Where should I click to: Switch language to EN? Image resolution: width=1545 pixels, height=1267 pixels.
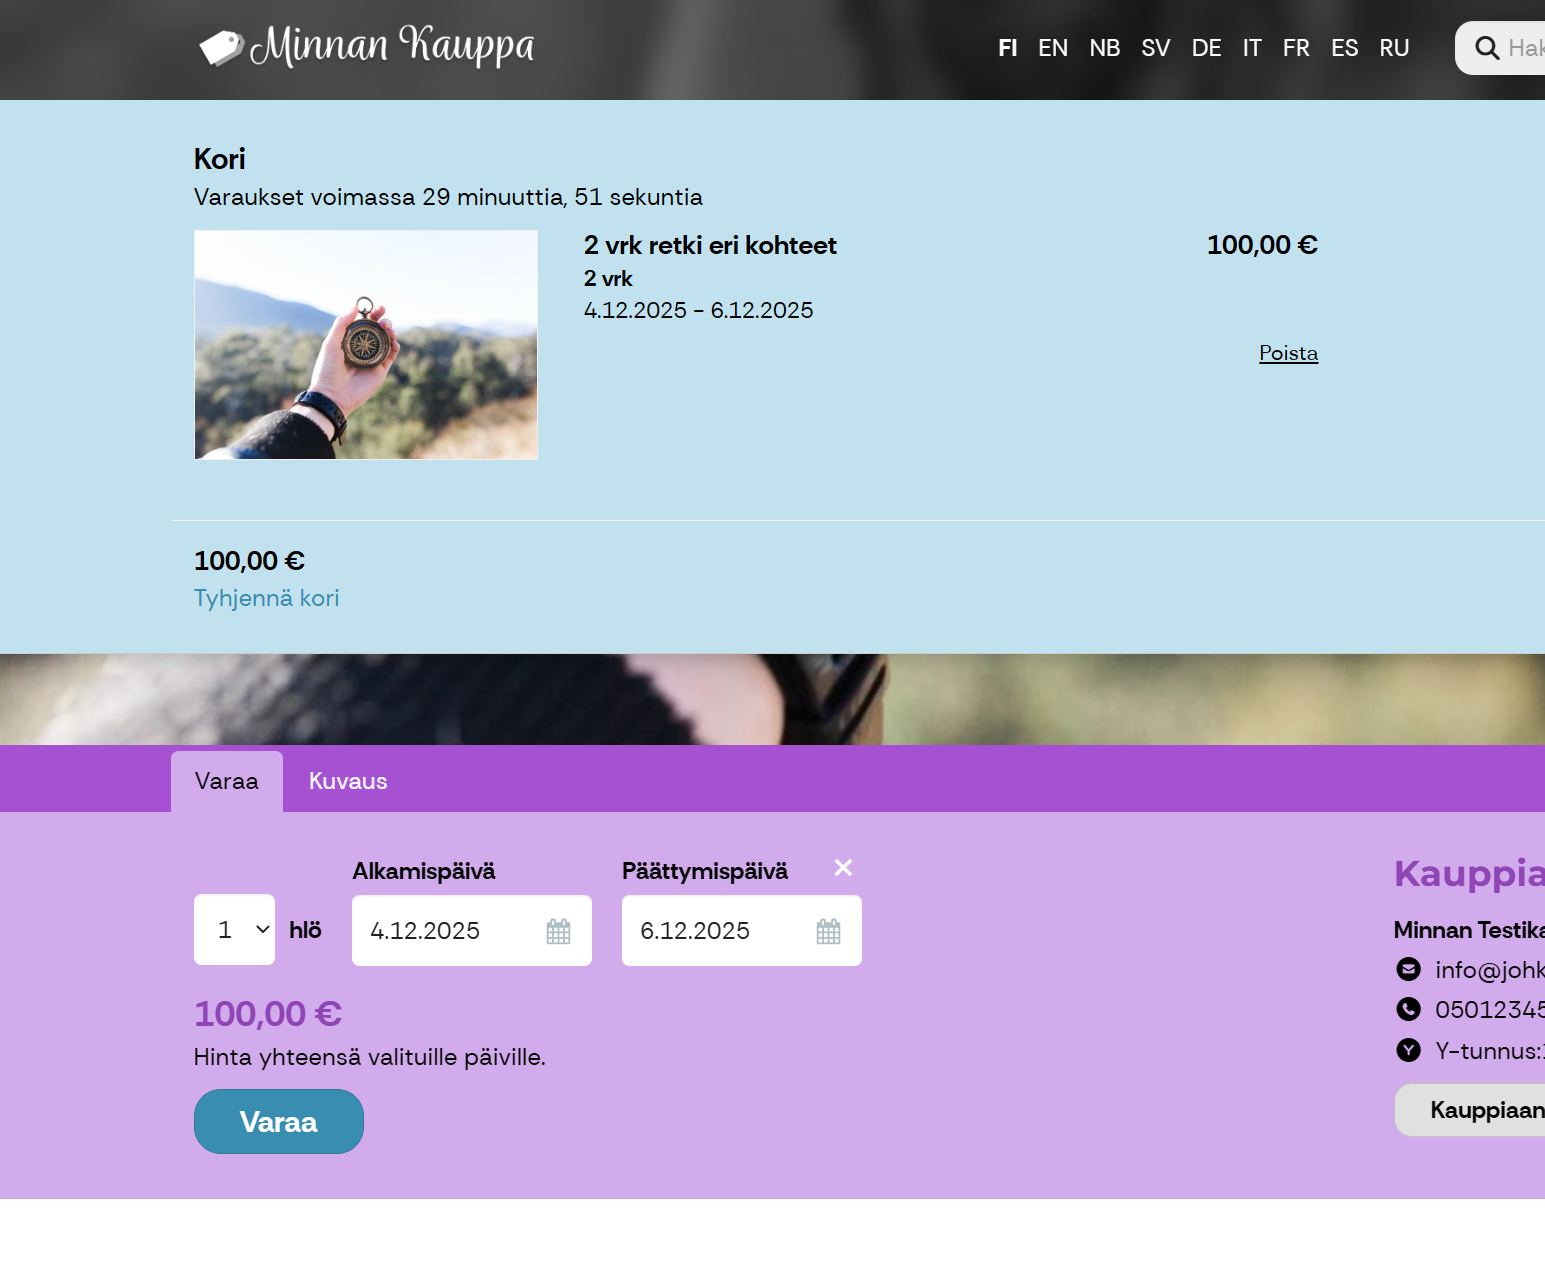tap(1053, 48)
